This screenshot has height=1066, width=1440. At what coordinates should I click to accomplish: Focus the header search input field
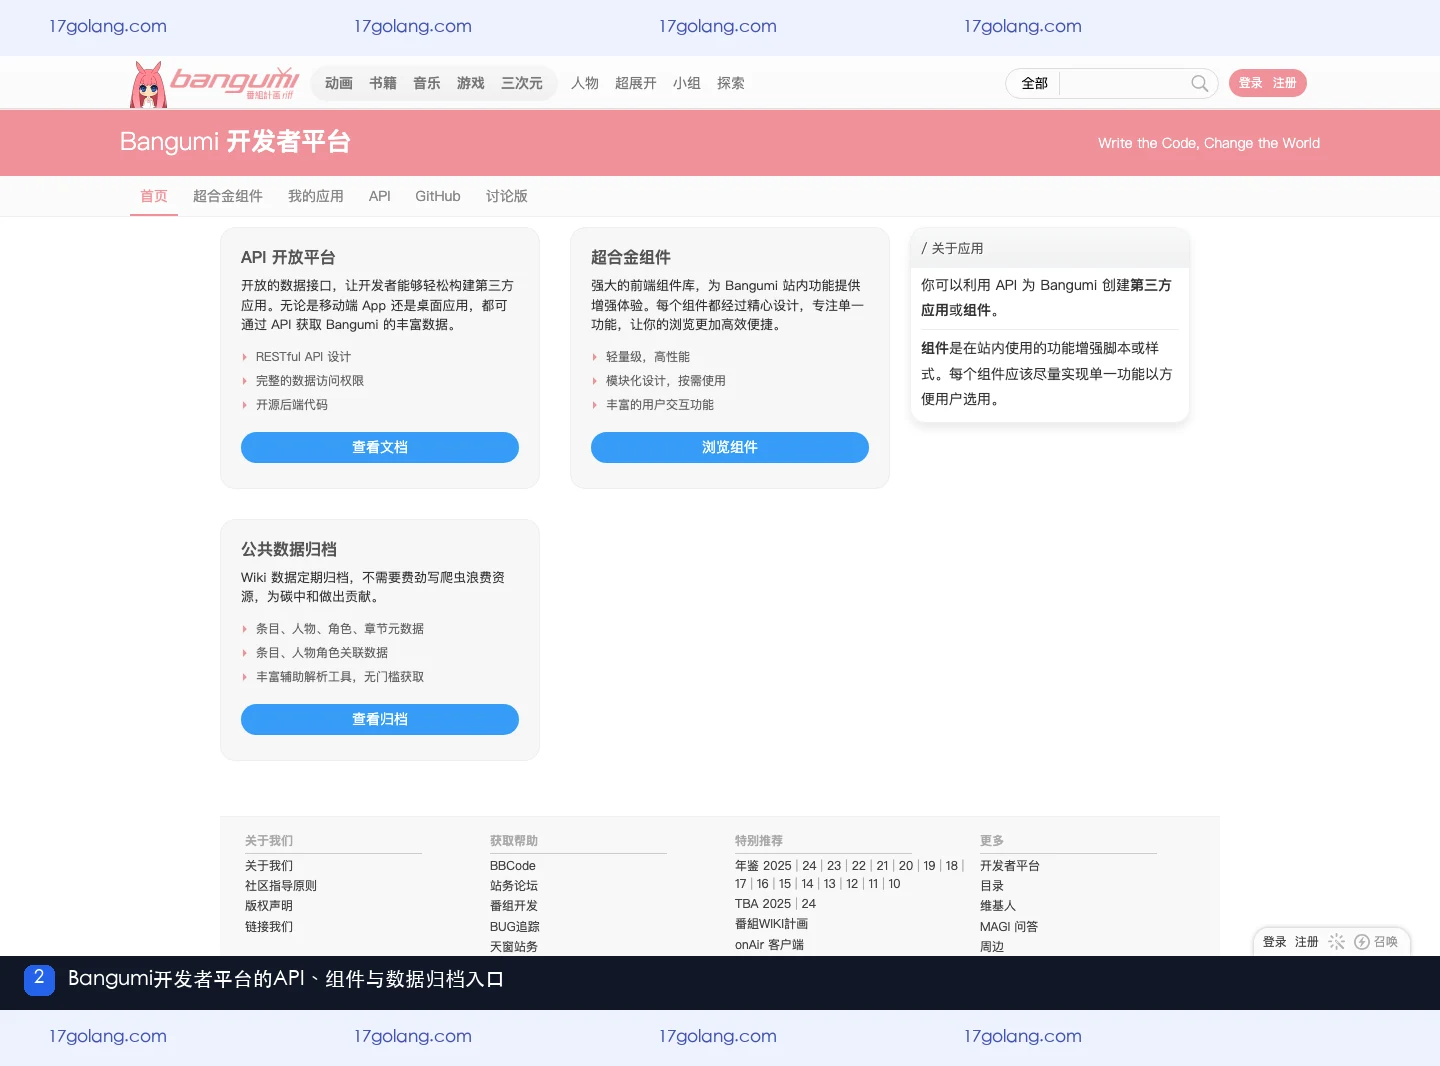click(x=1125, y=83)
